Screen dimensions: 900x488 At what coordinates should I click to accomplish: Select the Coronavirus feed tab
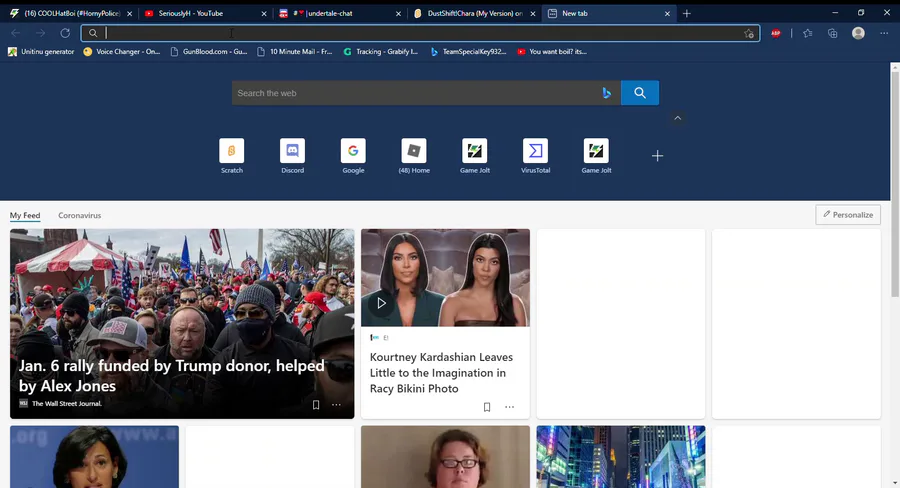(79, 215)
